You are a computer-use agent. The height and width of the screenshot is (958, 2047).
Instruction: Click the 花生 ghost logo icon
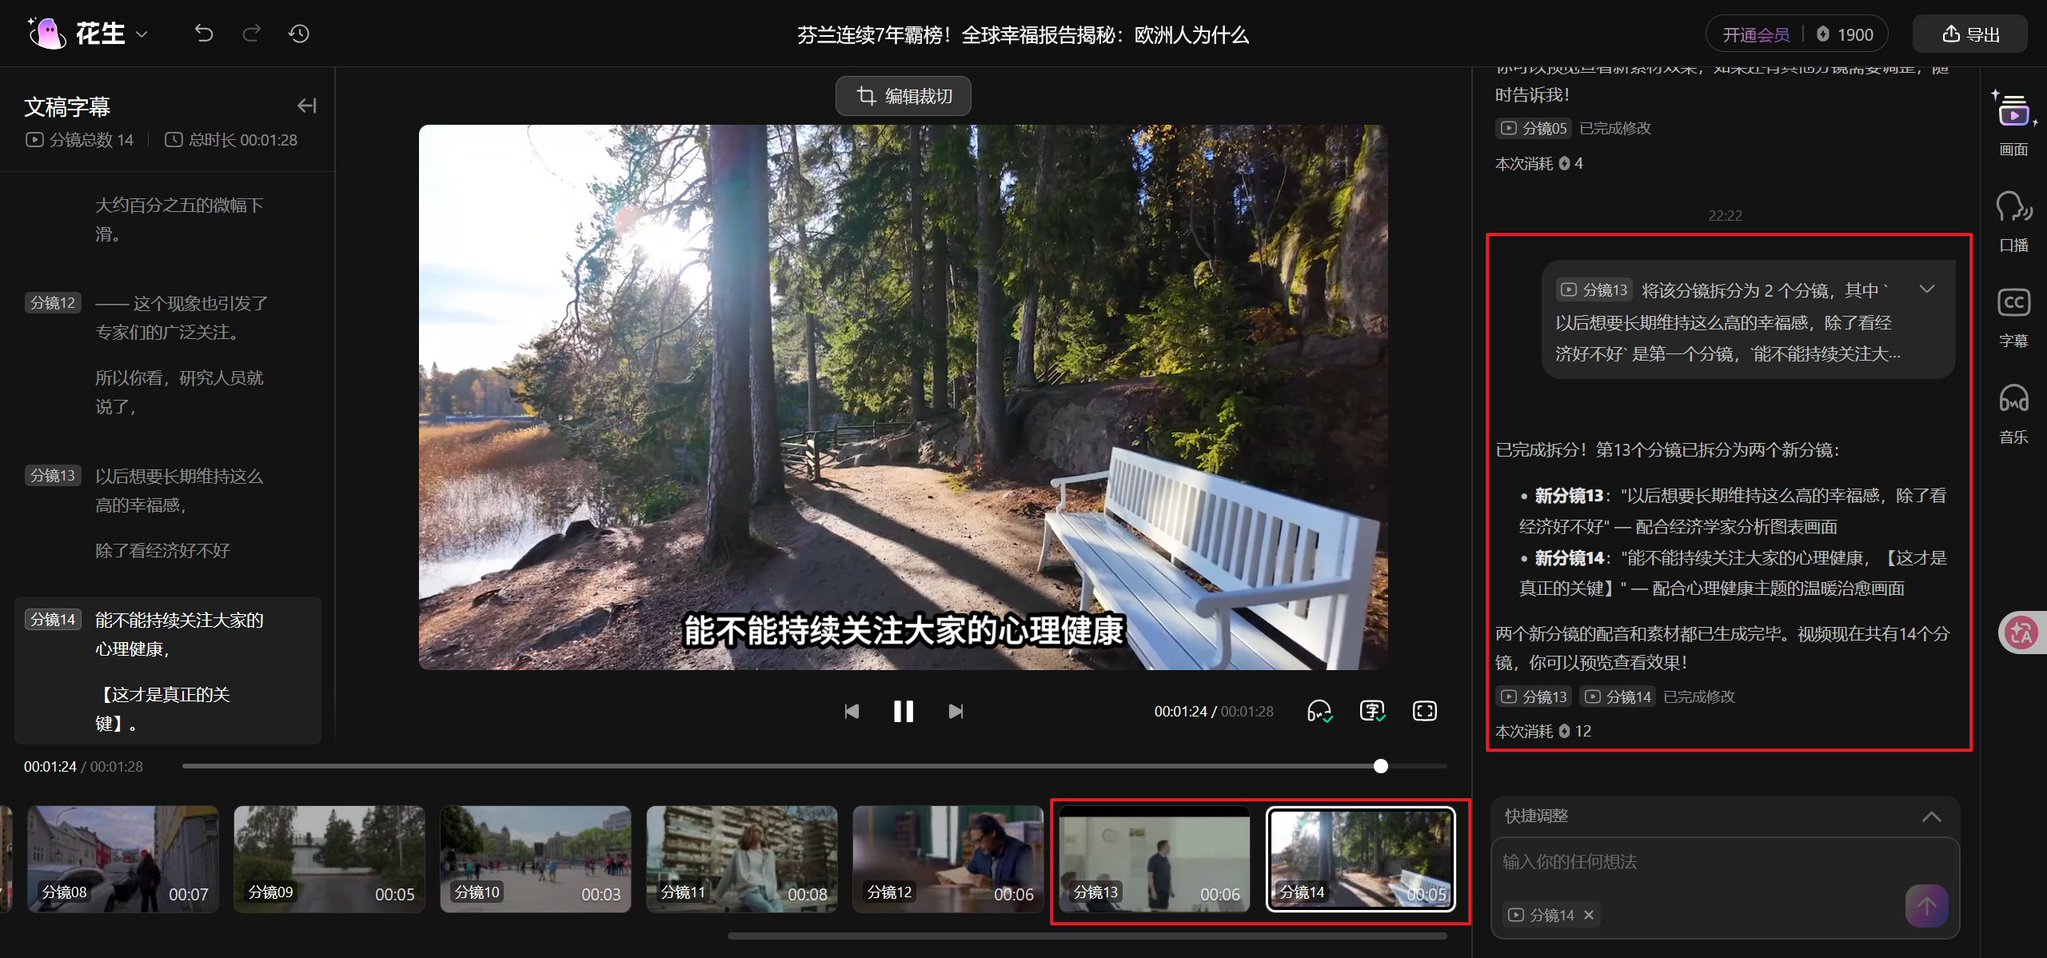47,33
